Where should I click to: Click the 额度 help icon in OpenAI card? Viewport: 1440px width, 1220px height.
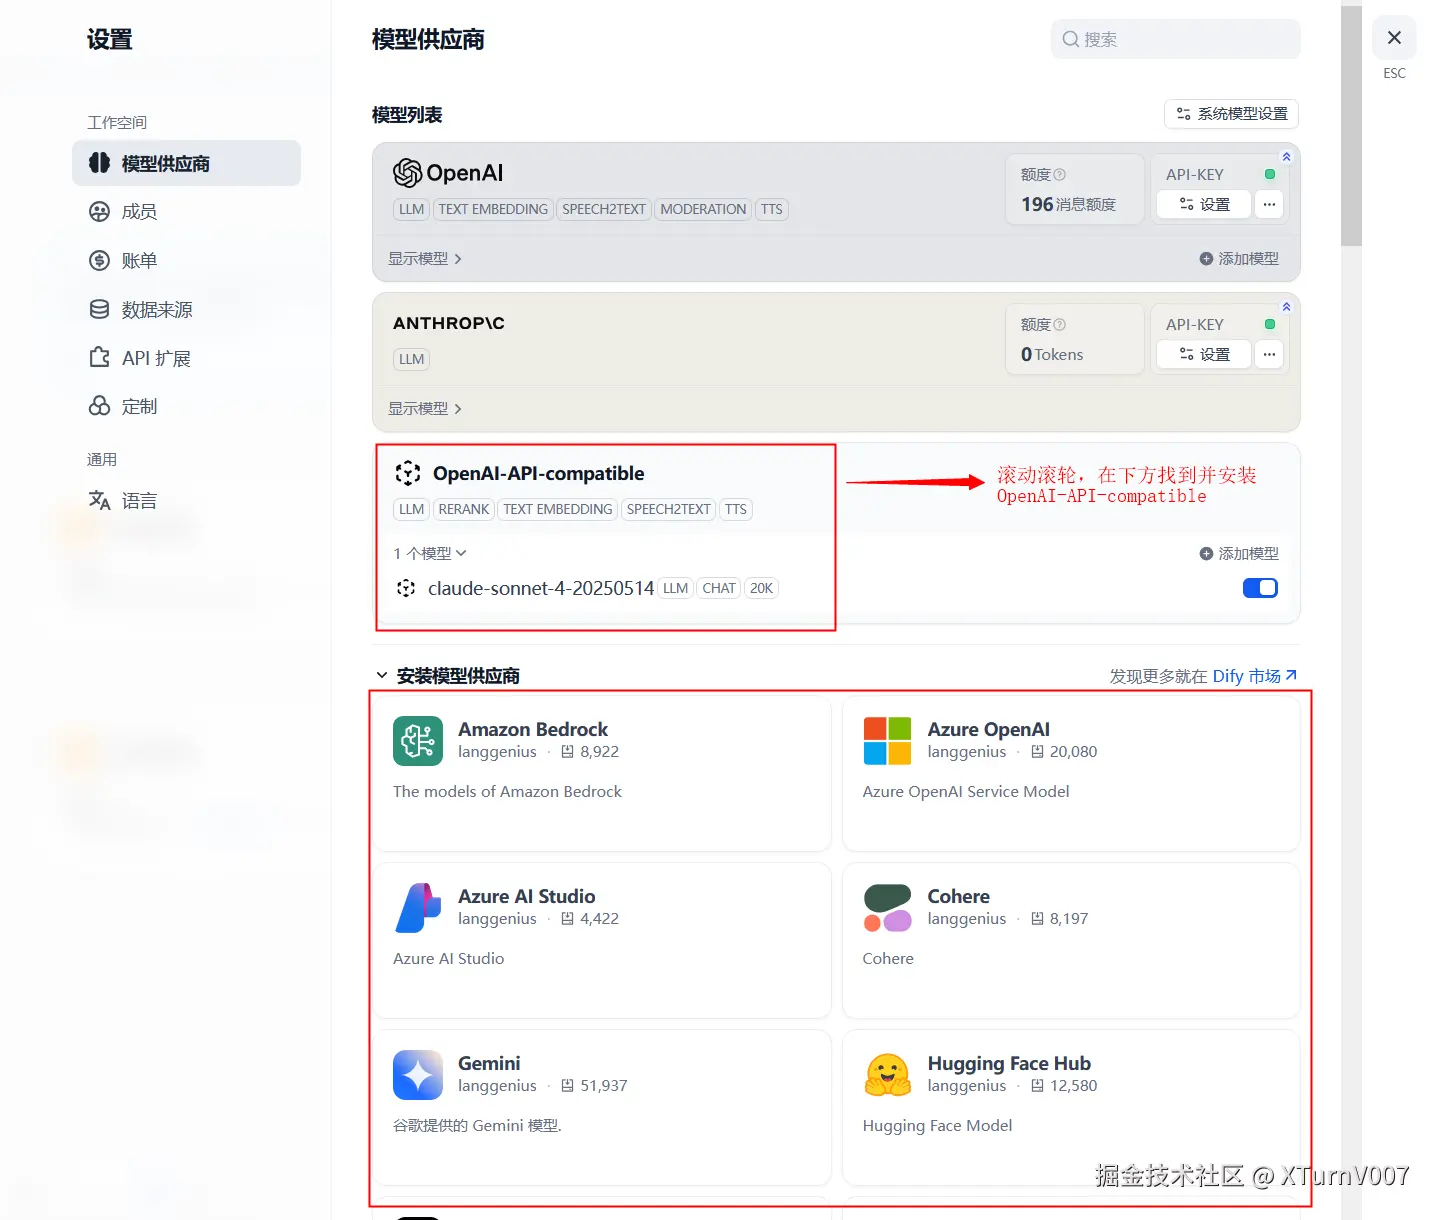[1060, 174]
